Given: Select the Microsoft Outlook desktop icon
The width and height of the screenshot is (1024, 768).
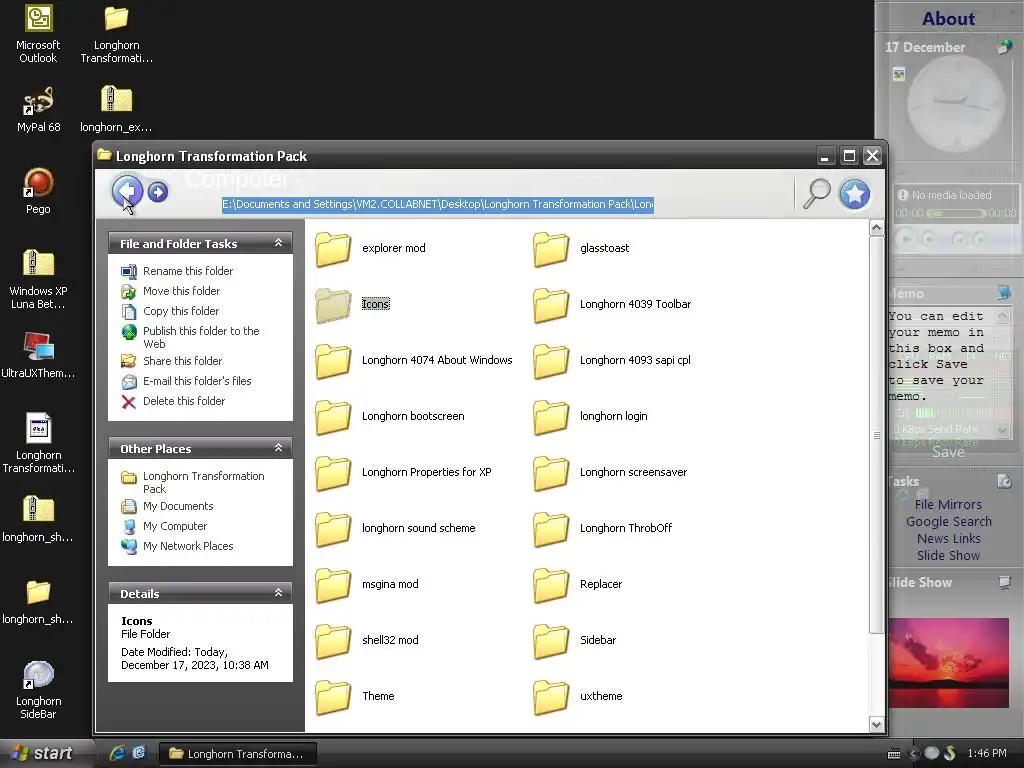Looking at the screenshot, I should [38, 34].
